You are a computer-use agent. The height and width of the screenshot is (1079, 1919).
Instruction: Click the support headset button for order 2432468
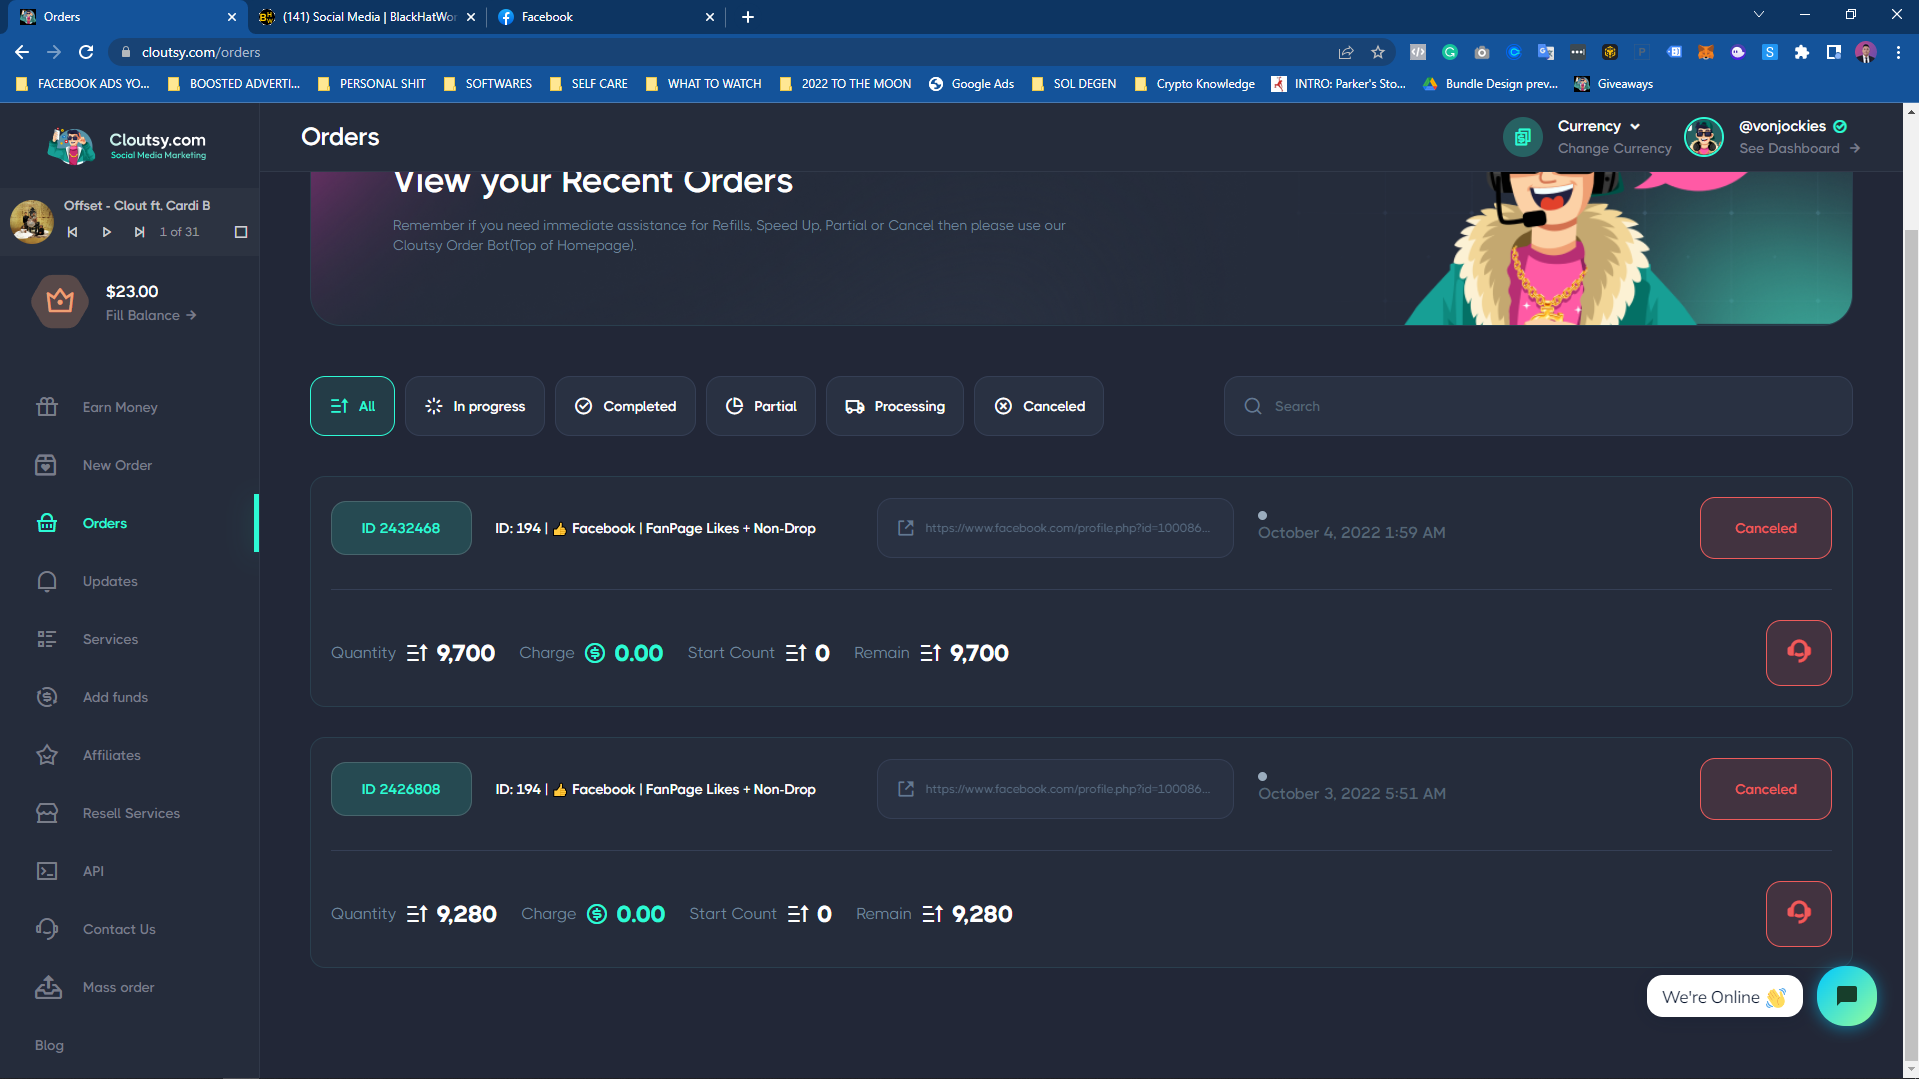[x=1799, y=653]
